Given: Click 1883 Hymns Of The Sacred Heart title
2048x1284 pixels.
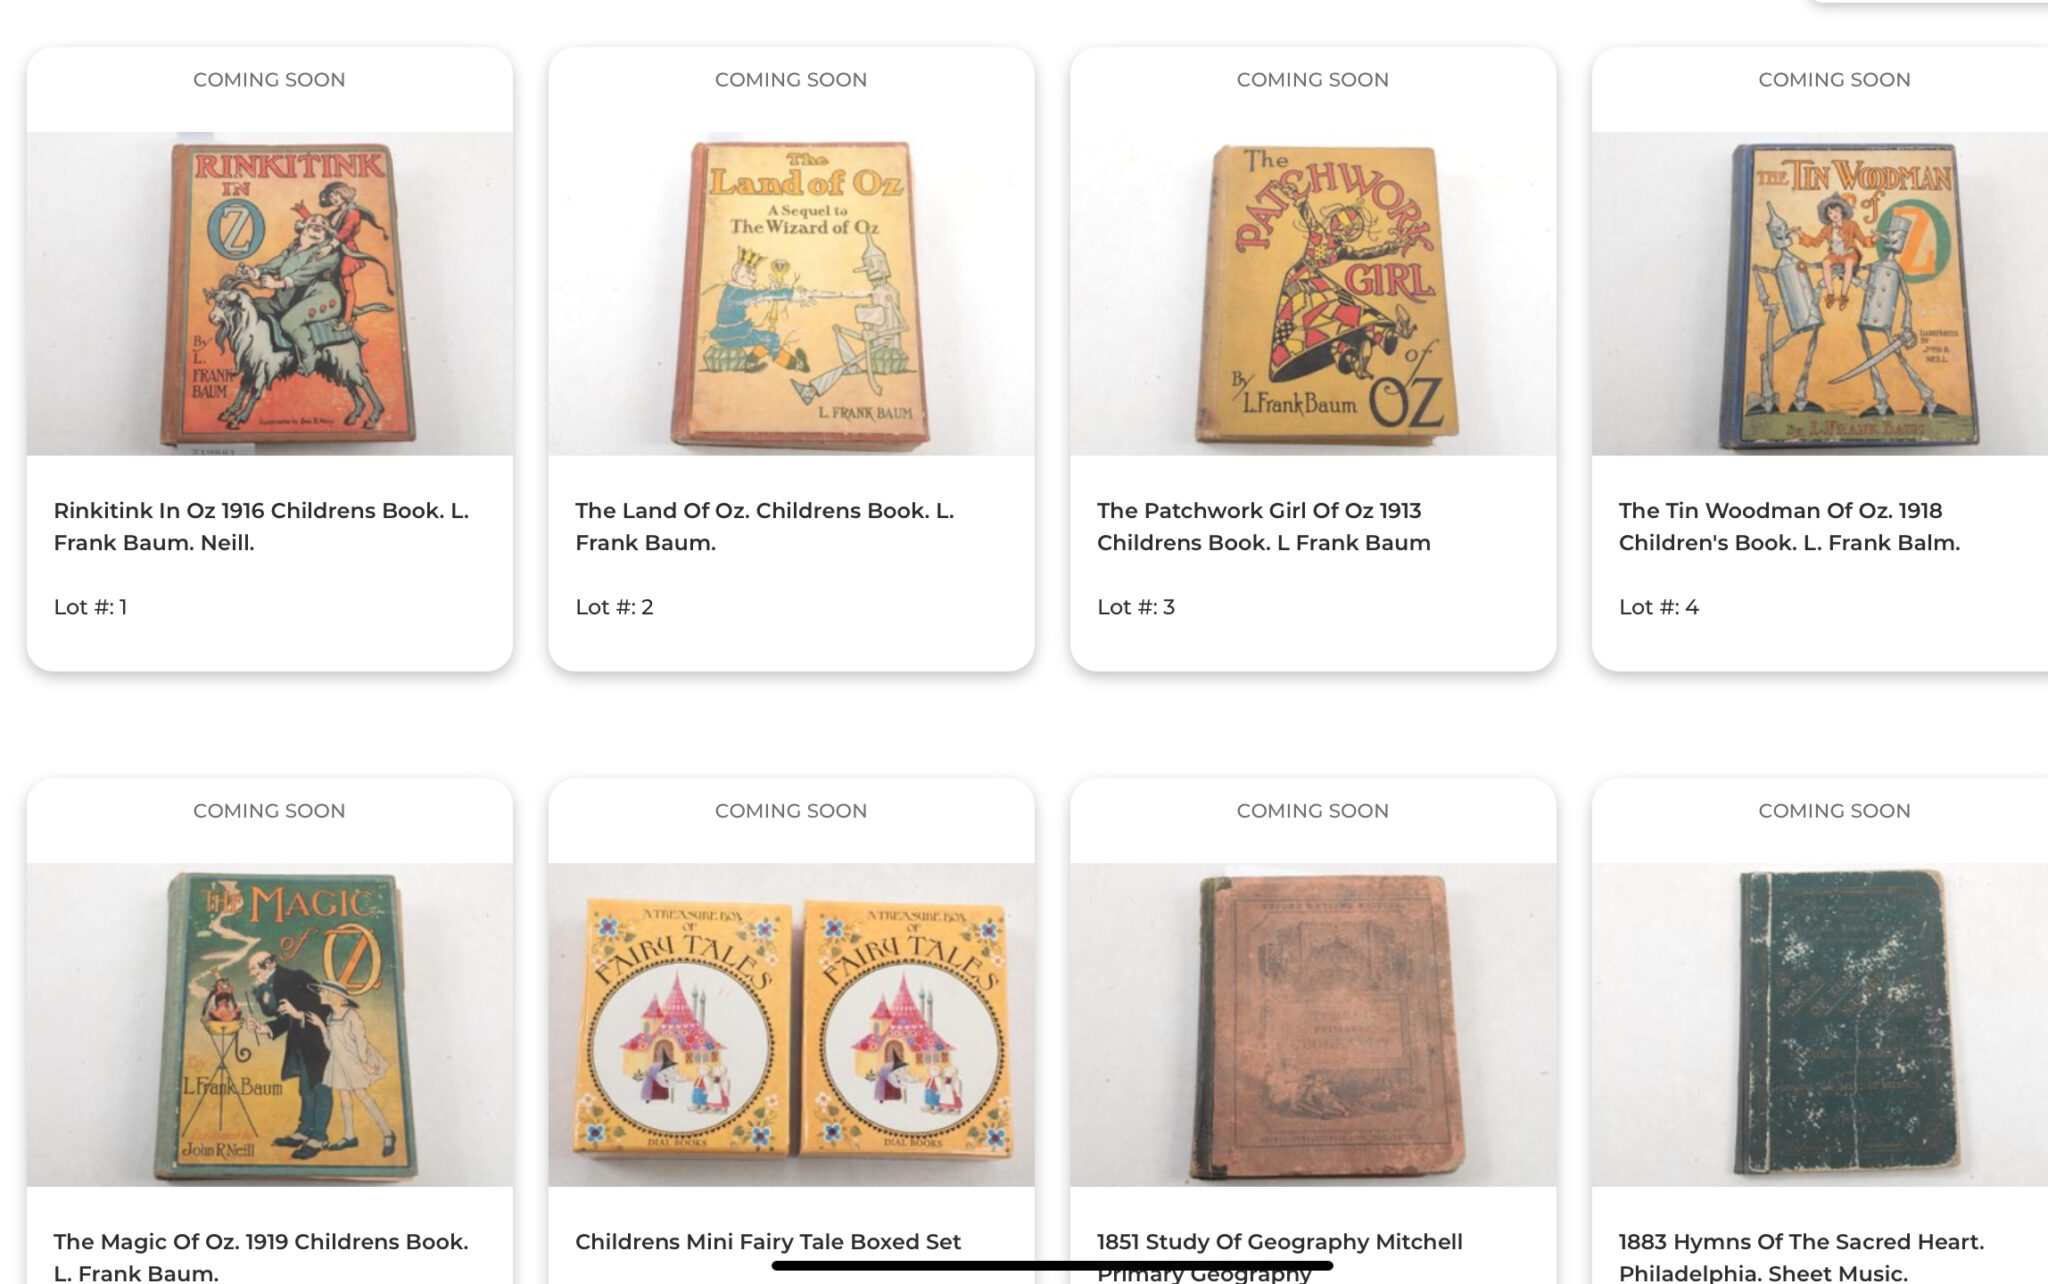Looking at the screenshot, I should point(1802,1256).
